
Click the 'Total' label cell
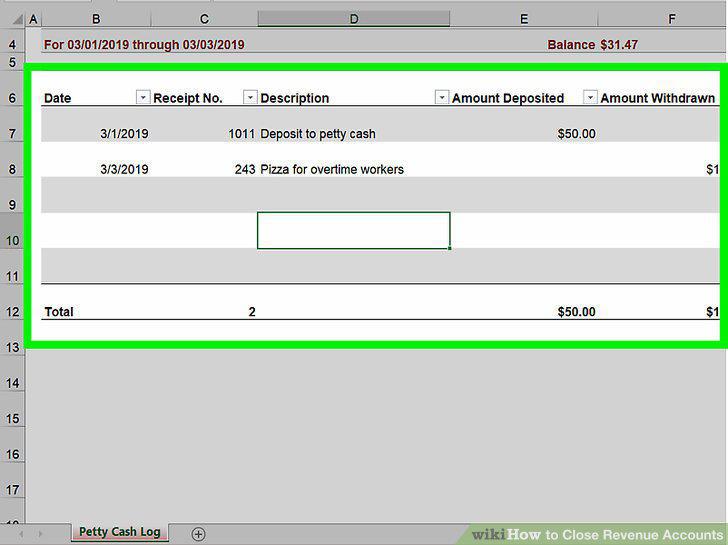(x=59, y=311)
